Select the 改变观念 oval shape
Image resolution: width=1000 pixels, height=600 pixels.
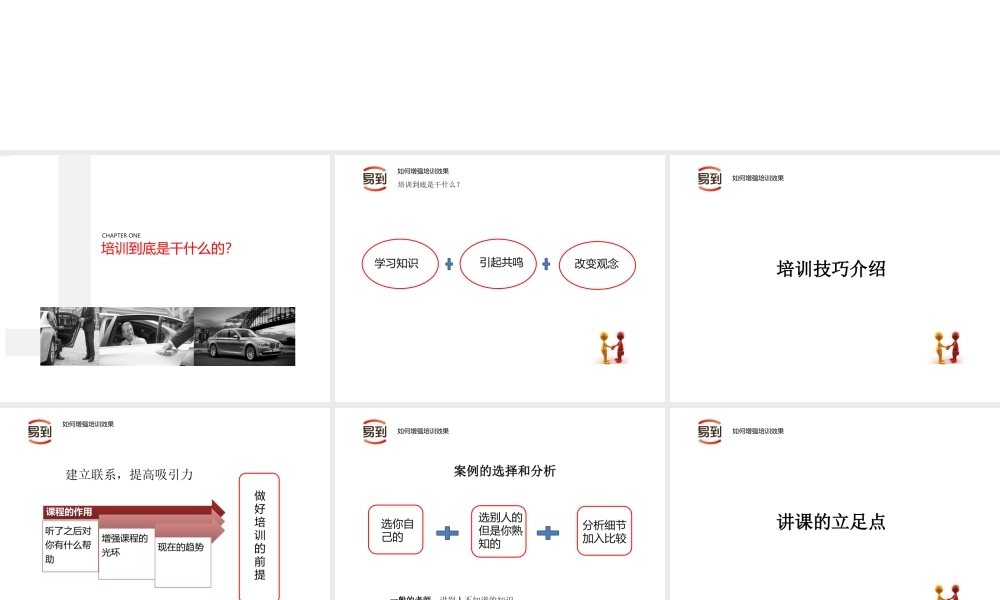(597, 264)
